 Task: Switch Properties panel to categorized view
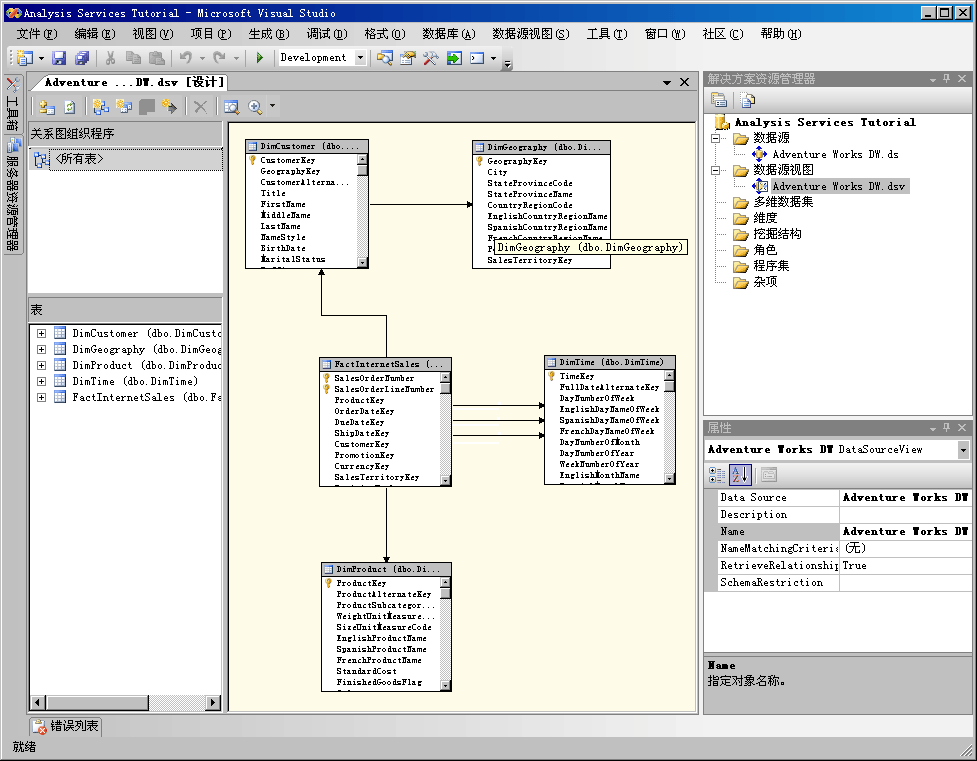click(x=719, y=475)
